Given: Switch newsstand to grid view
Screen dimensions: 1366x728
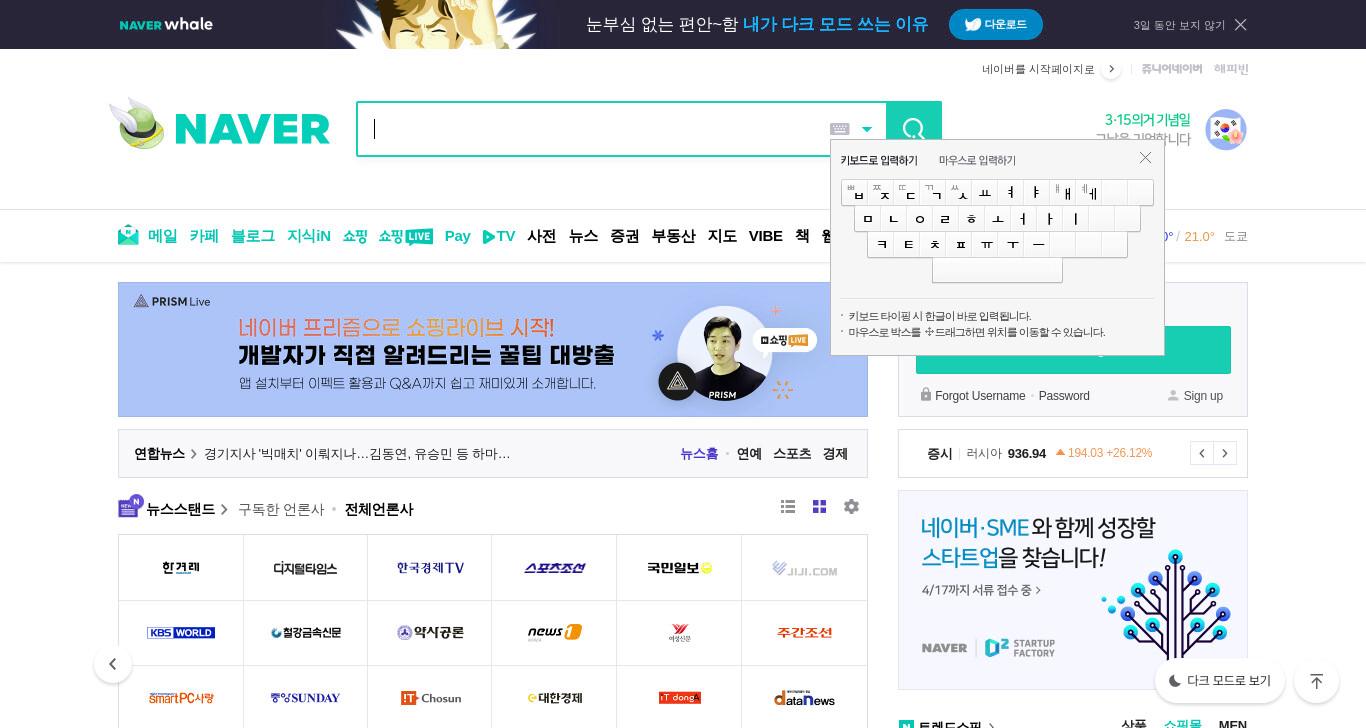Looking at the screenshot, I should tap(819, 507).
